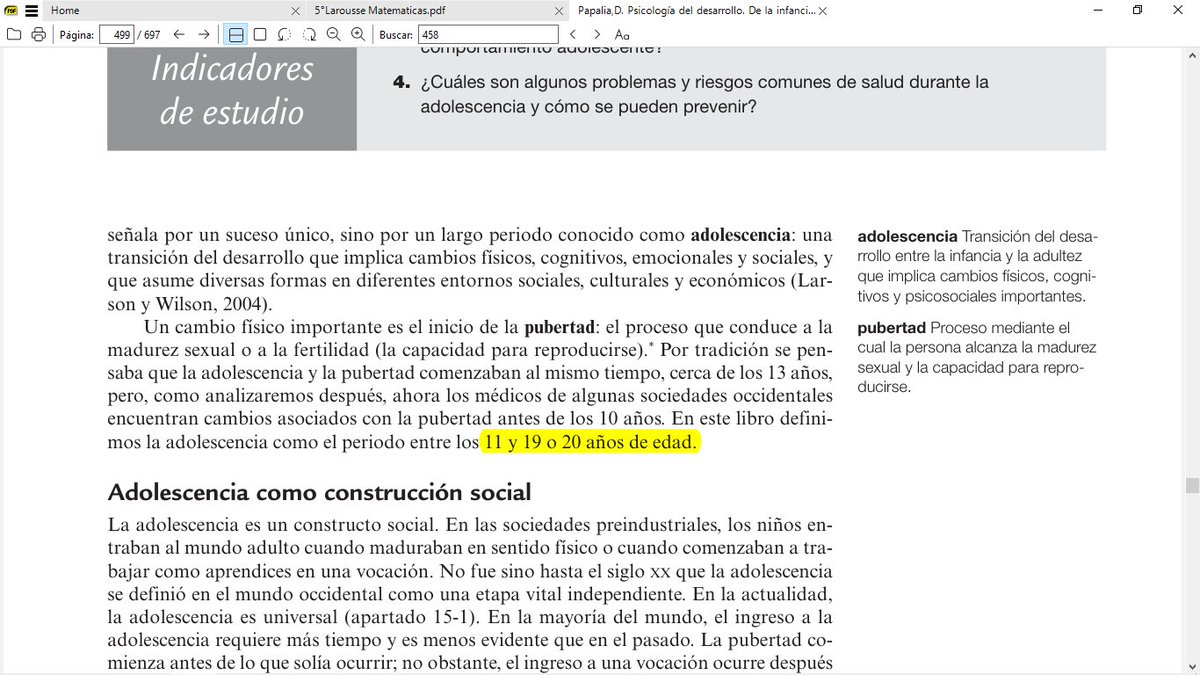1200x675 pixels.
Task: Click the page number input field
Action: [x=117, y=34]
